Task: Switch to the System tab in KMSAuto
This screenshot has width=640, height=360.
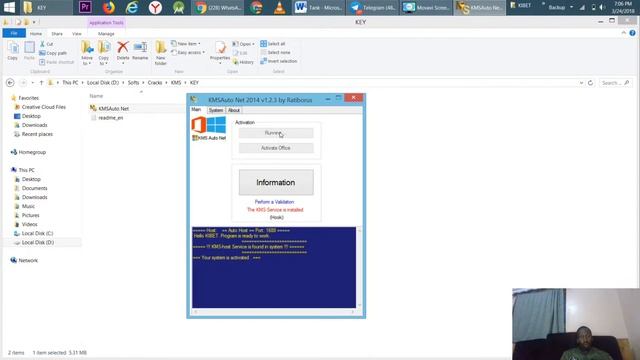Action: tap(216, 110)
